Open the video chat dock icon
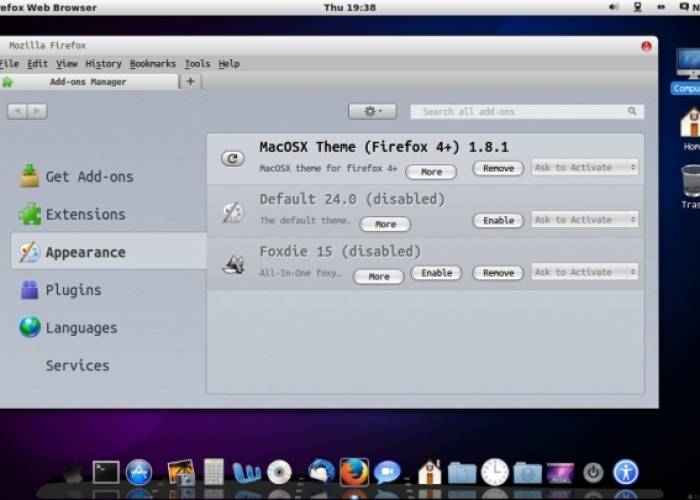The width and height of the screenshot is (700, 500). 387,472
